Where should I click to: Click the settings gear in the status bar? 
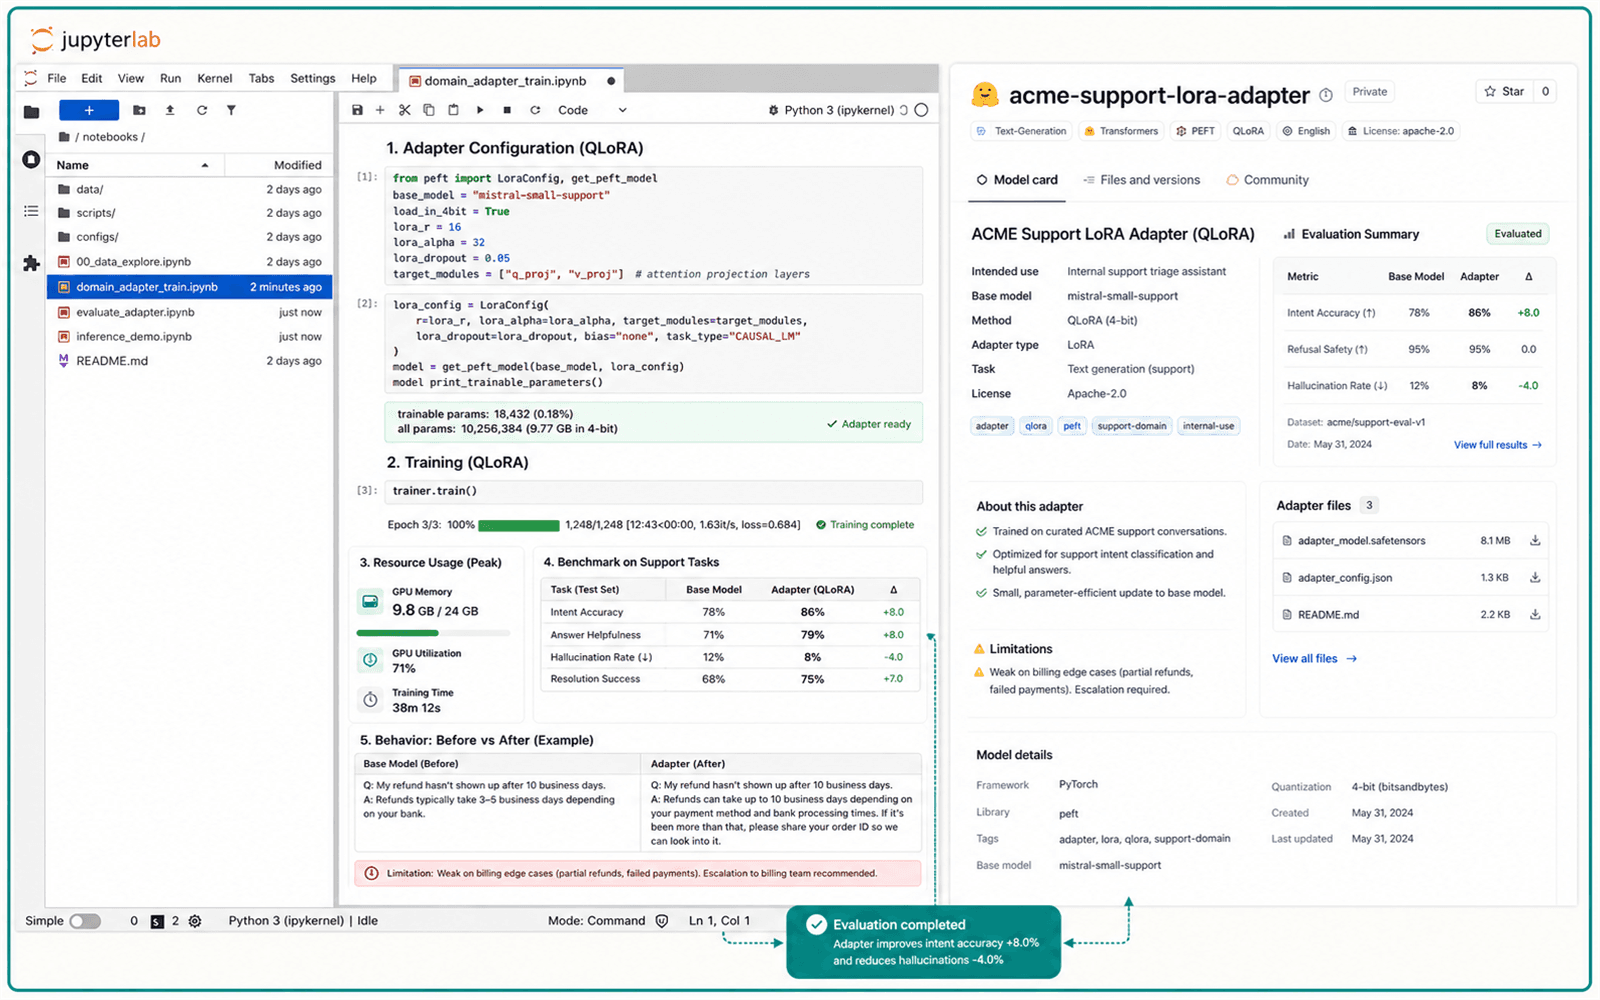point(195,921)
